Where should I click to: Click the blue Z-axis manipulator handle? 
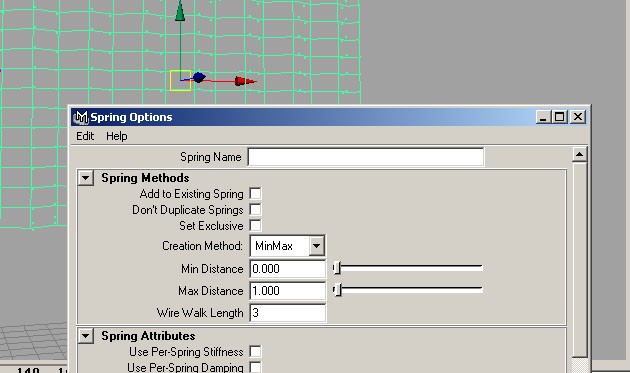click(x=198, y=77)
